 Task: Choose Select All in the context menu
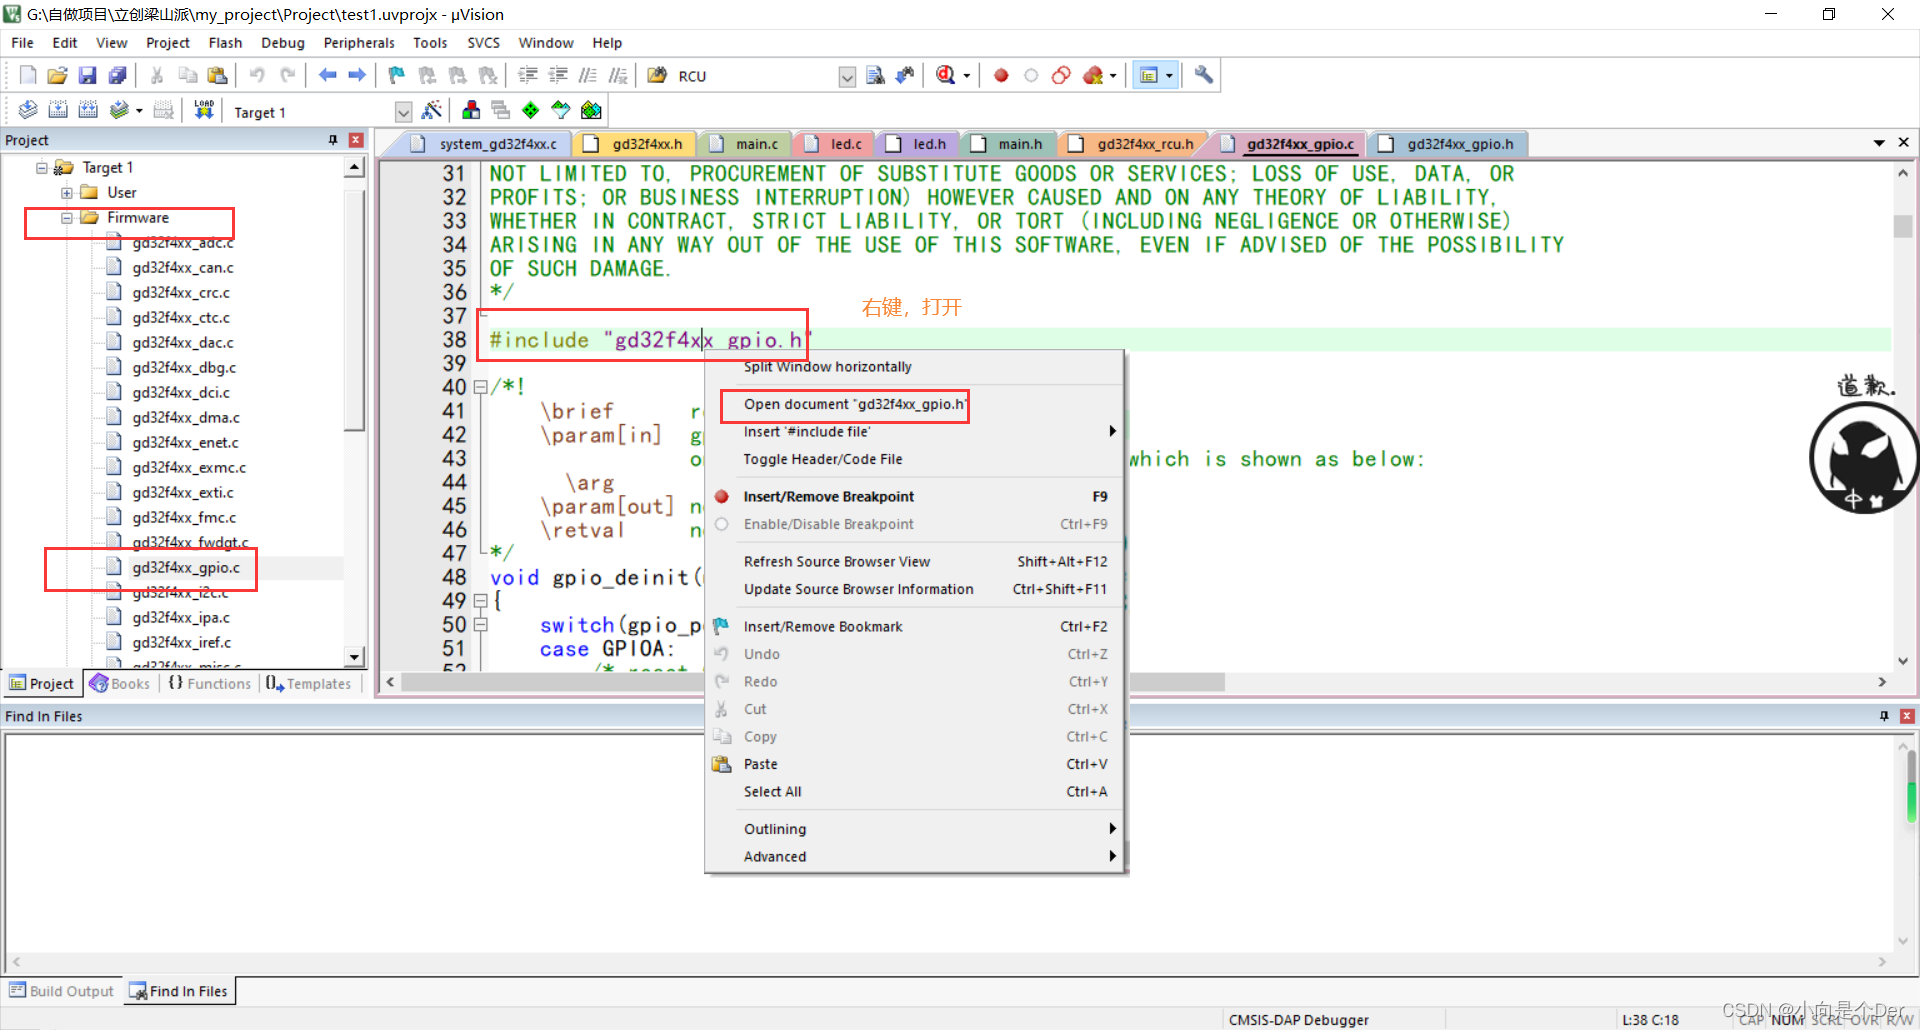pos(914,791)
